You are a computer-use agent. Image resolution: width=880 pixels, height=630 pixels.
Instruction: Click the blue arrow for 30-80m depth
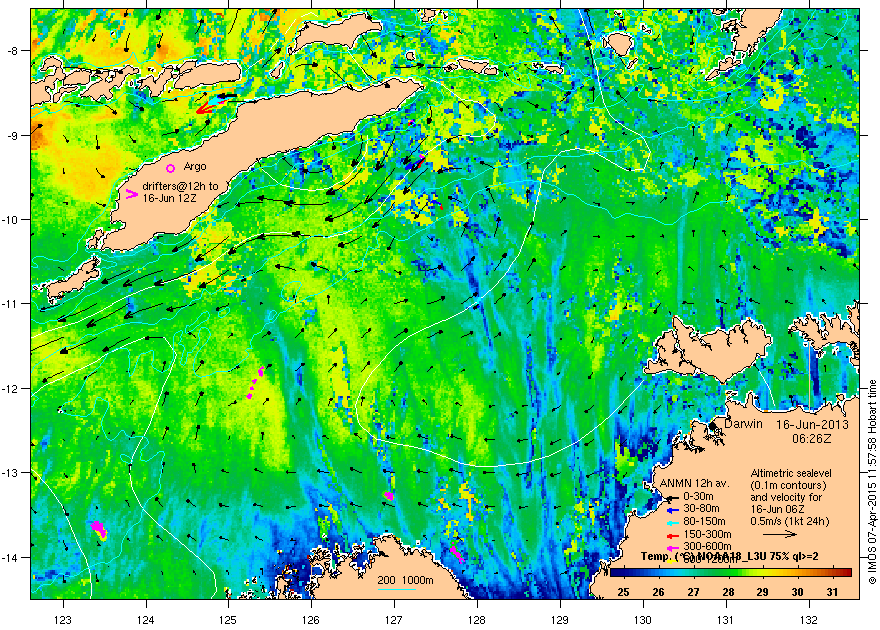(x=672, y=510)
